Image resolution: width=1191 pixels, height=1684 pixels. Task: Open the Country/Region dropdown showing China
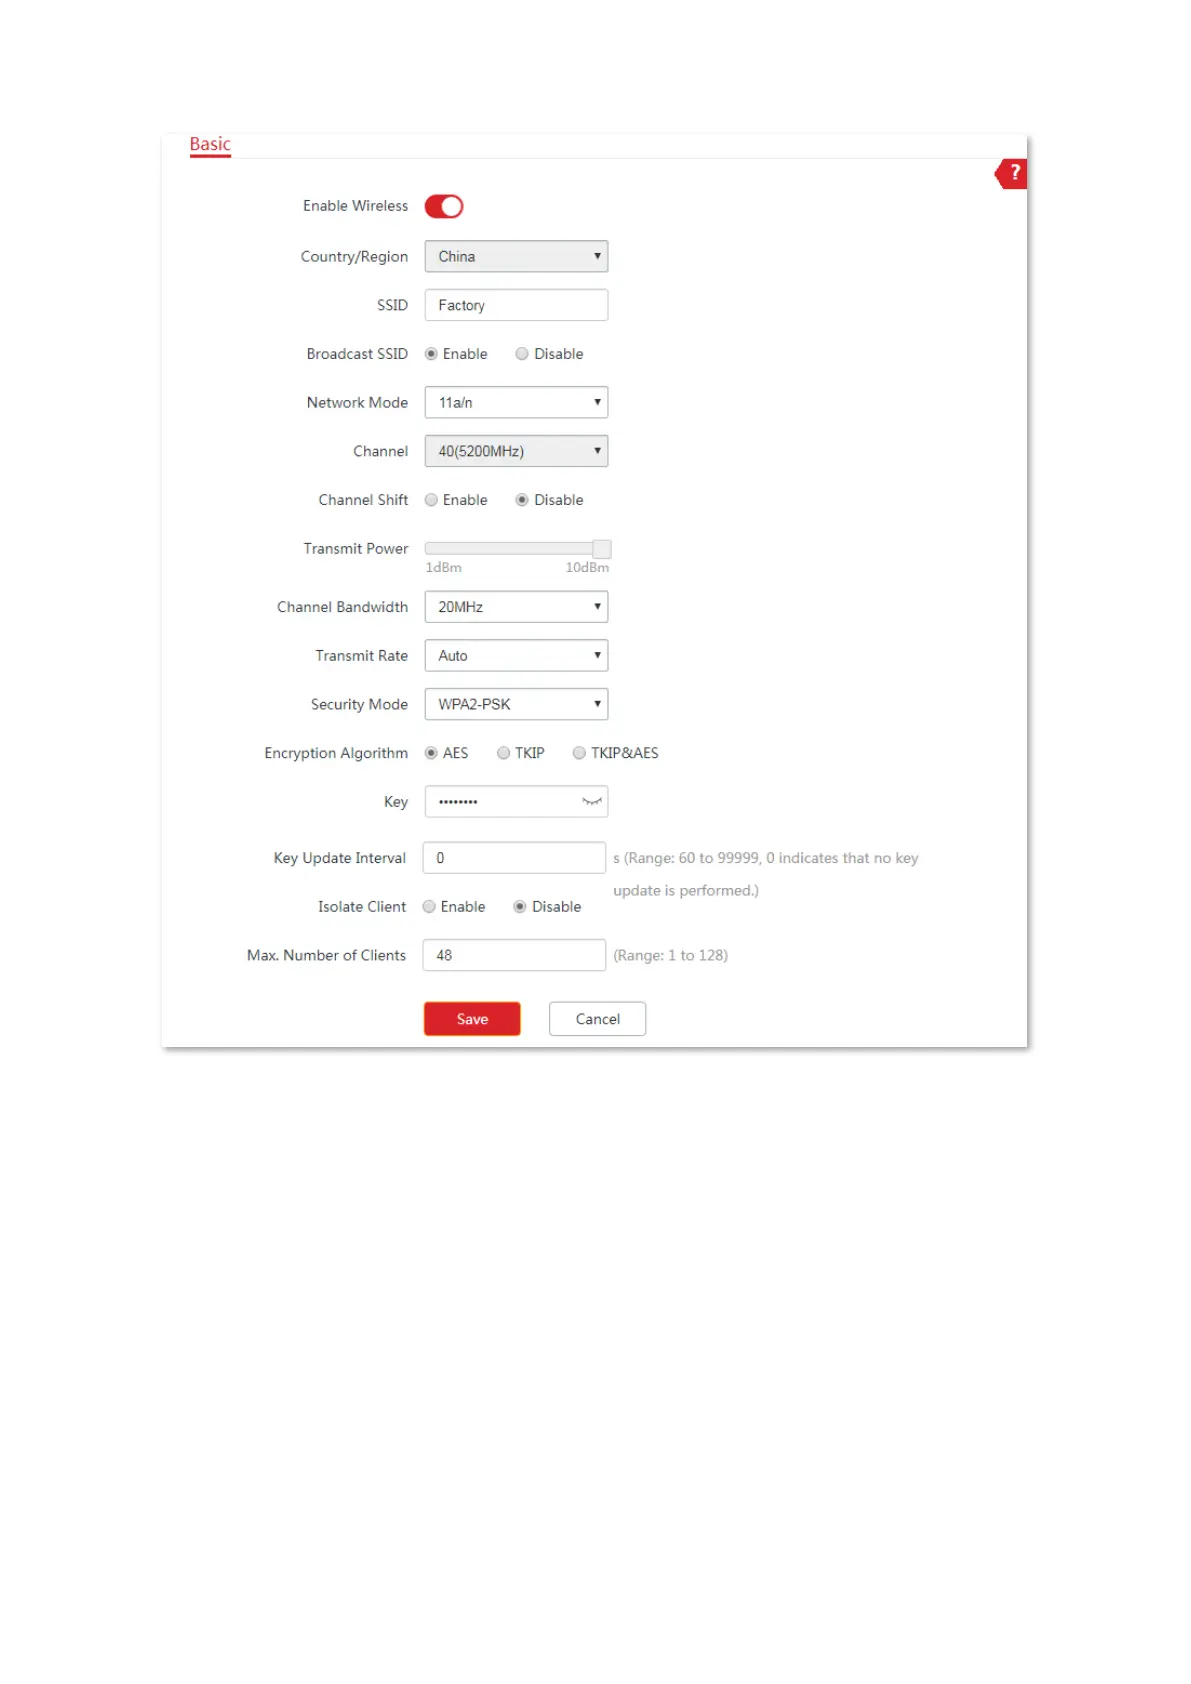point(516,256)
